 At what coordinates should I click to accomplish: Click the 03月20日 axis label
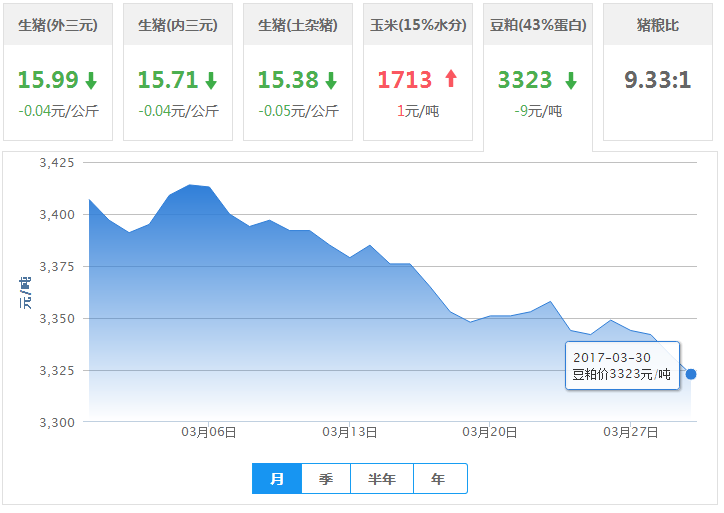coord(489,432)
